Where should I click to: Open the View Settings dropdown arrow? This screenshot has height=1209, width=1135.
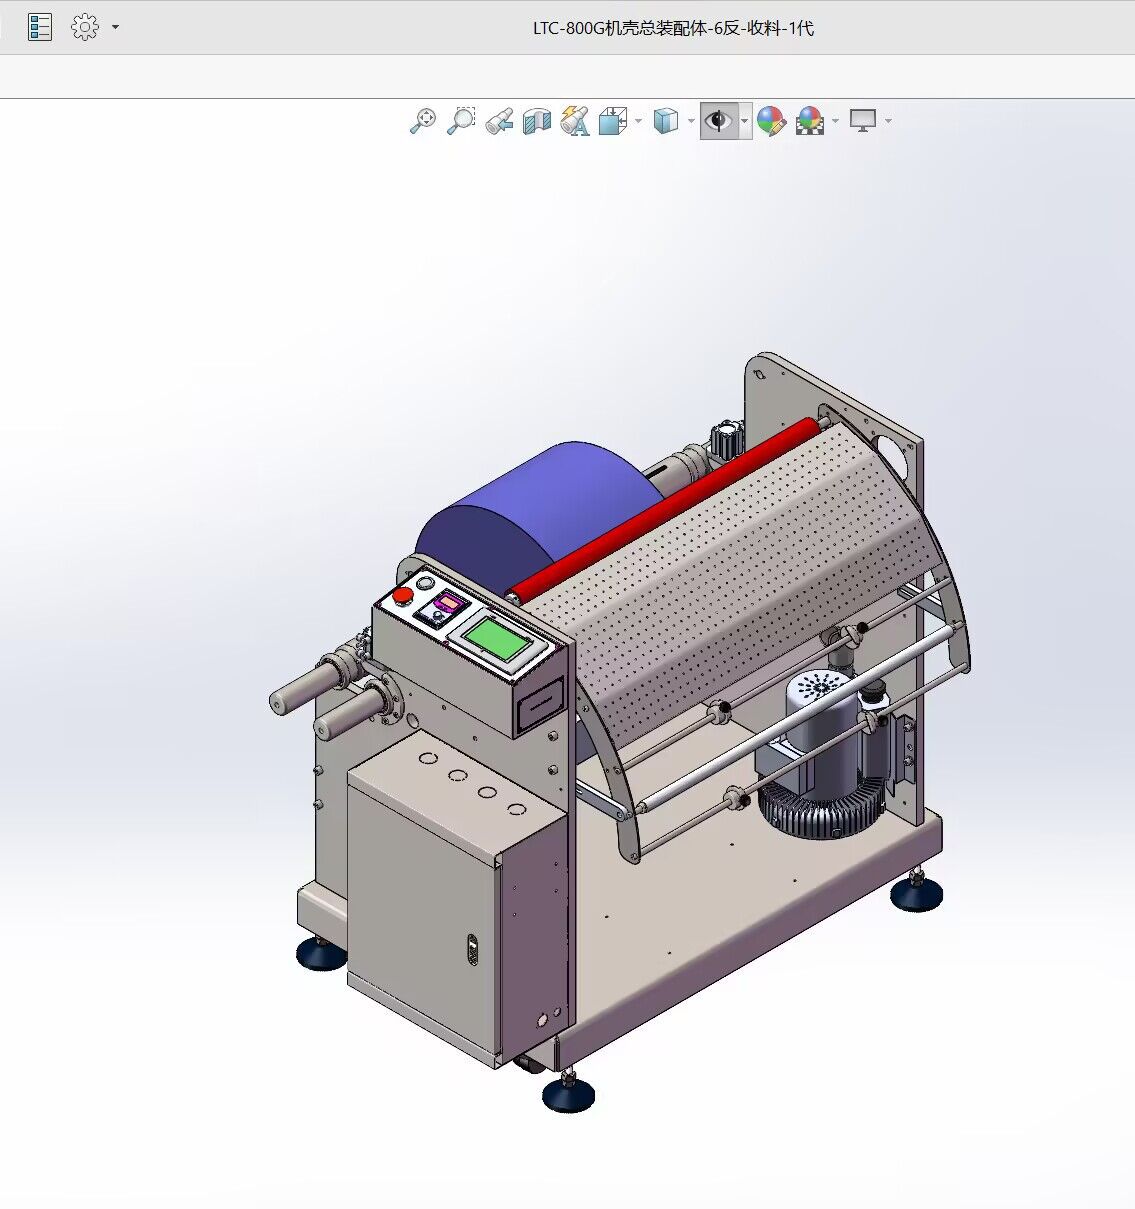[888, 122]
